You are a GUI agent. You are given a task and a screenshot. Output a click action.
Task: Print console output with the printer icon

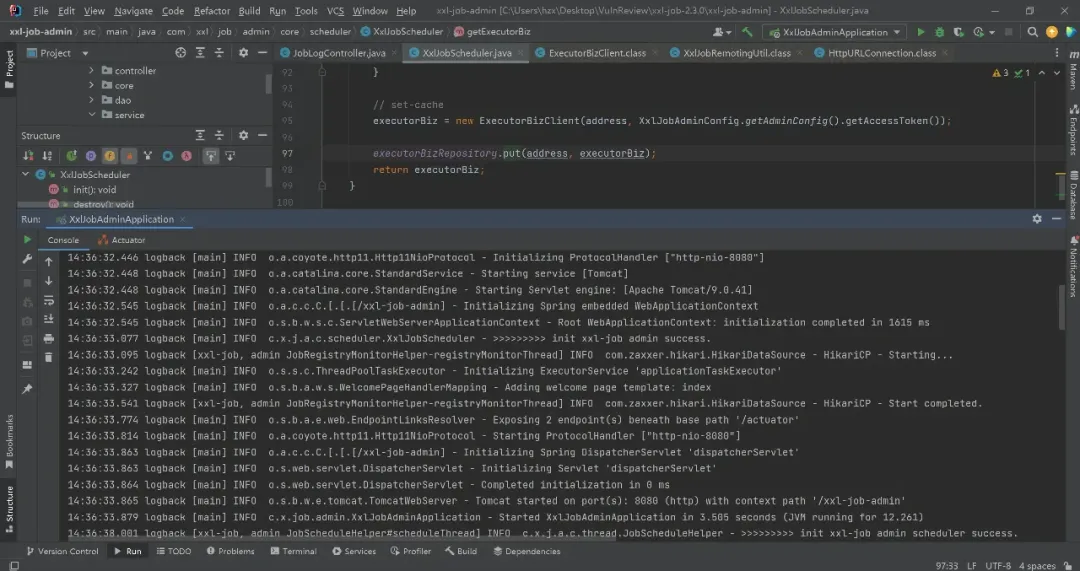click(49, 338)
